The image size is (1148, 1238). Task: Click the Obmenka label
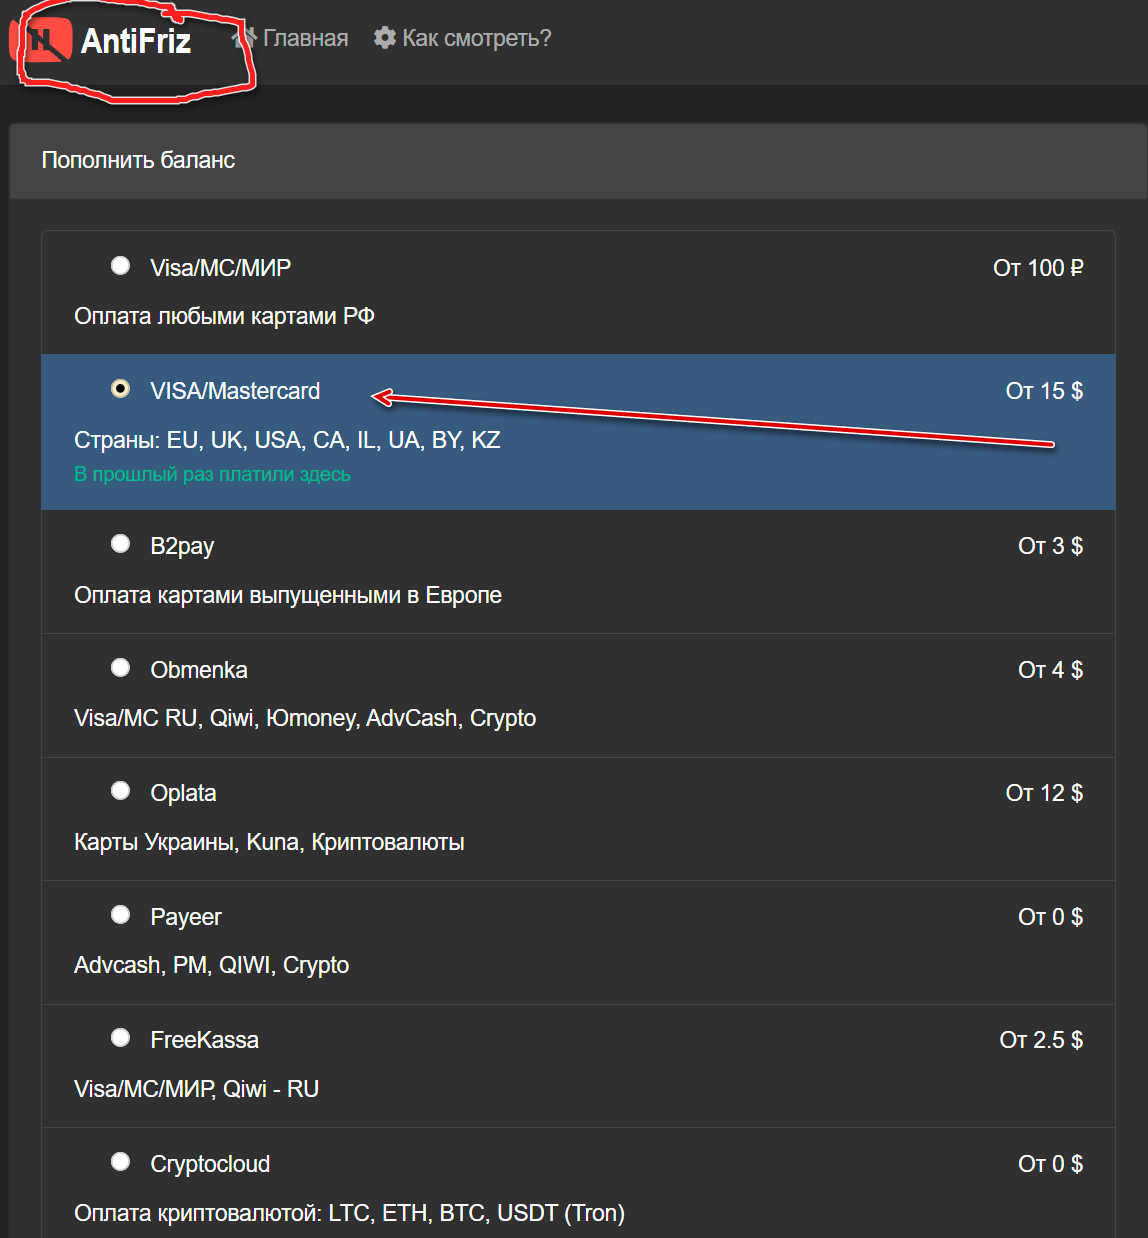(199, 670)
